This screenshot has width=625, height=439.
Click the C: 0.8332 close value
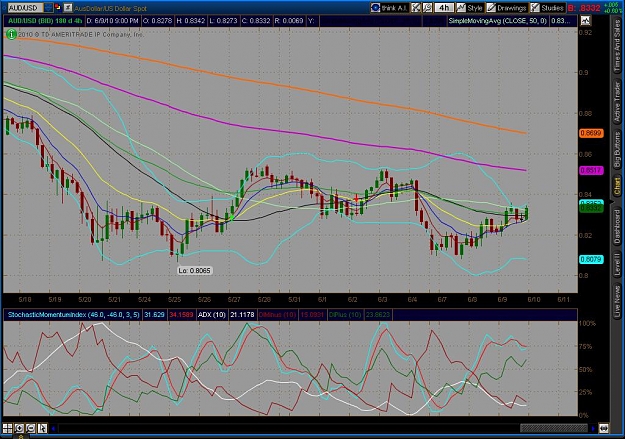pos(256,21)
